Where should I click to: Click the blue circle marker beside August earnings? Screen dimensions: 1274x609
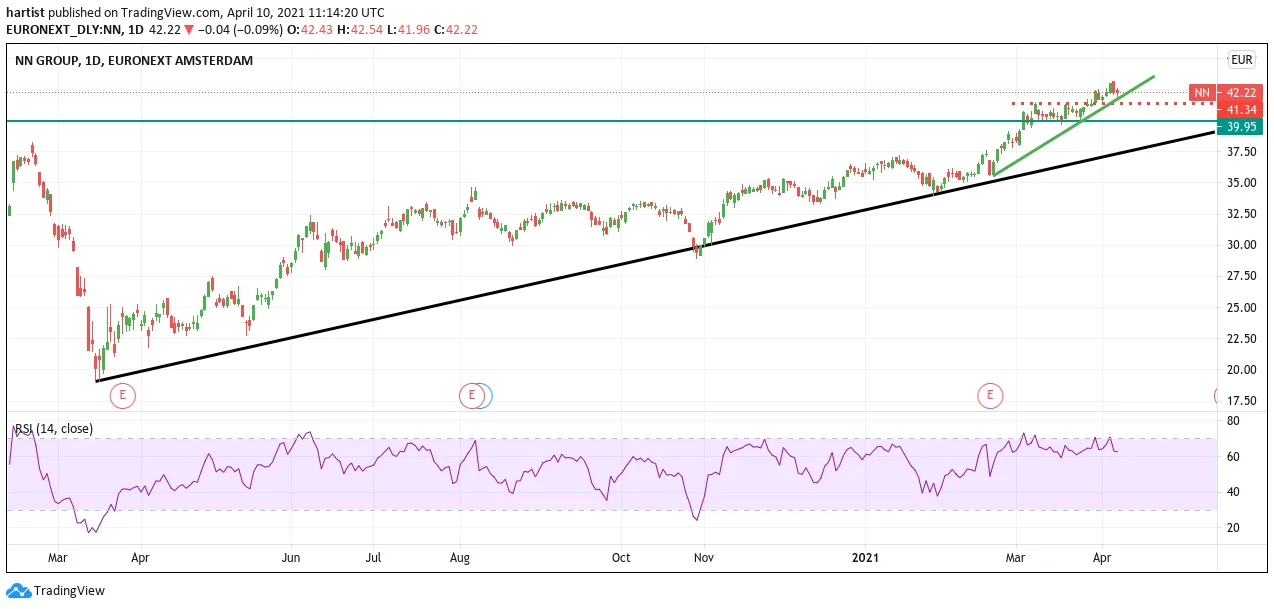pos(485,396)
